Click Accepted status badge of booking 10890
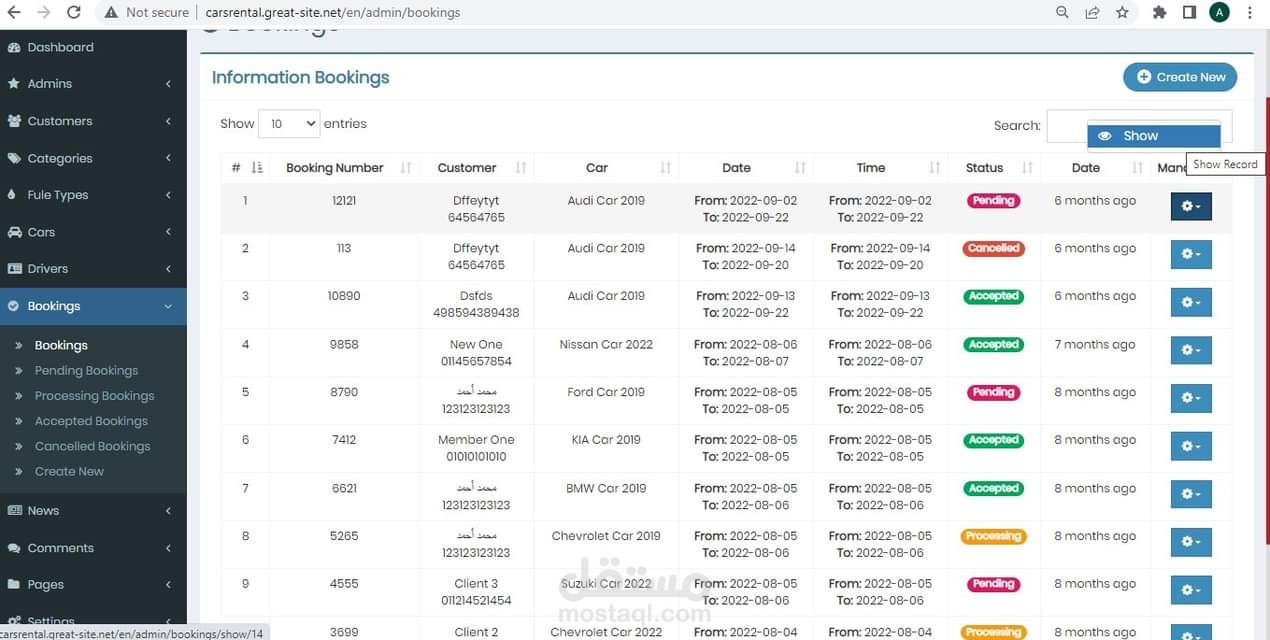Screen dimensions: 1270x640 click(x=994, y=297)
